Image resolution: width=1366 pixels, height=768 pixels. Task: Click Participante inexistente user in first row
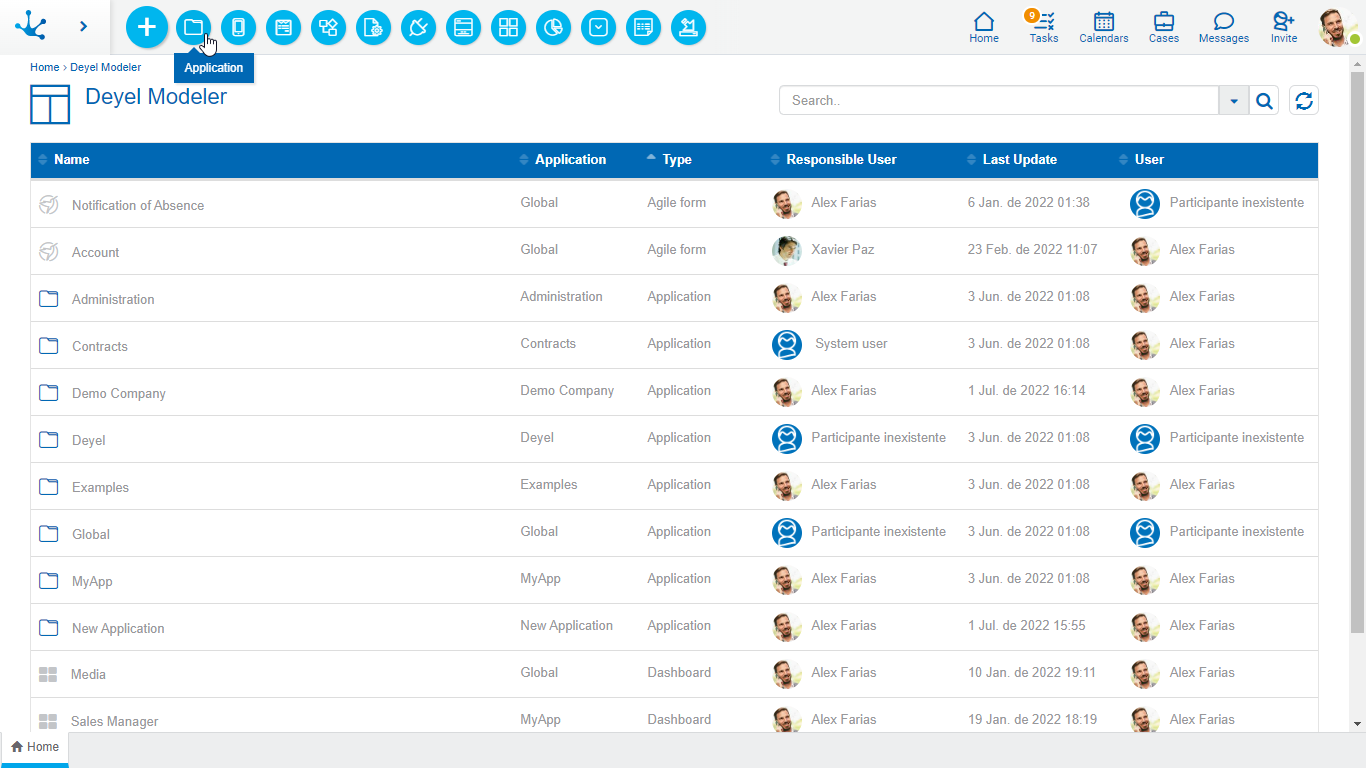tap(1236, 202)
